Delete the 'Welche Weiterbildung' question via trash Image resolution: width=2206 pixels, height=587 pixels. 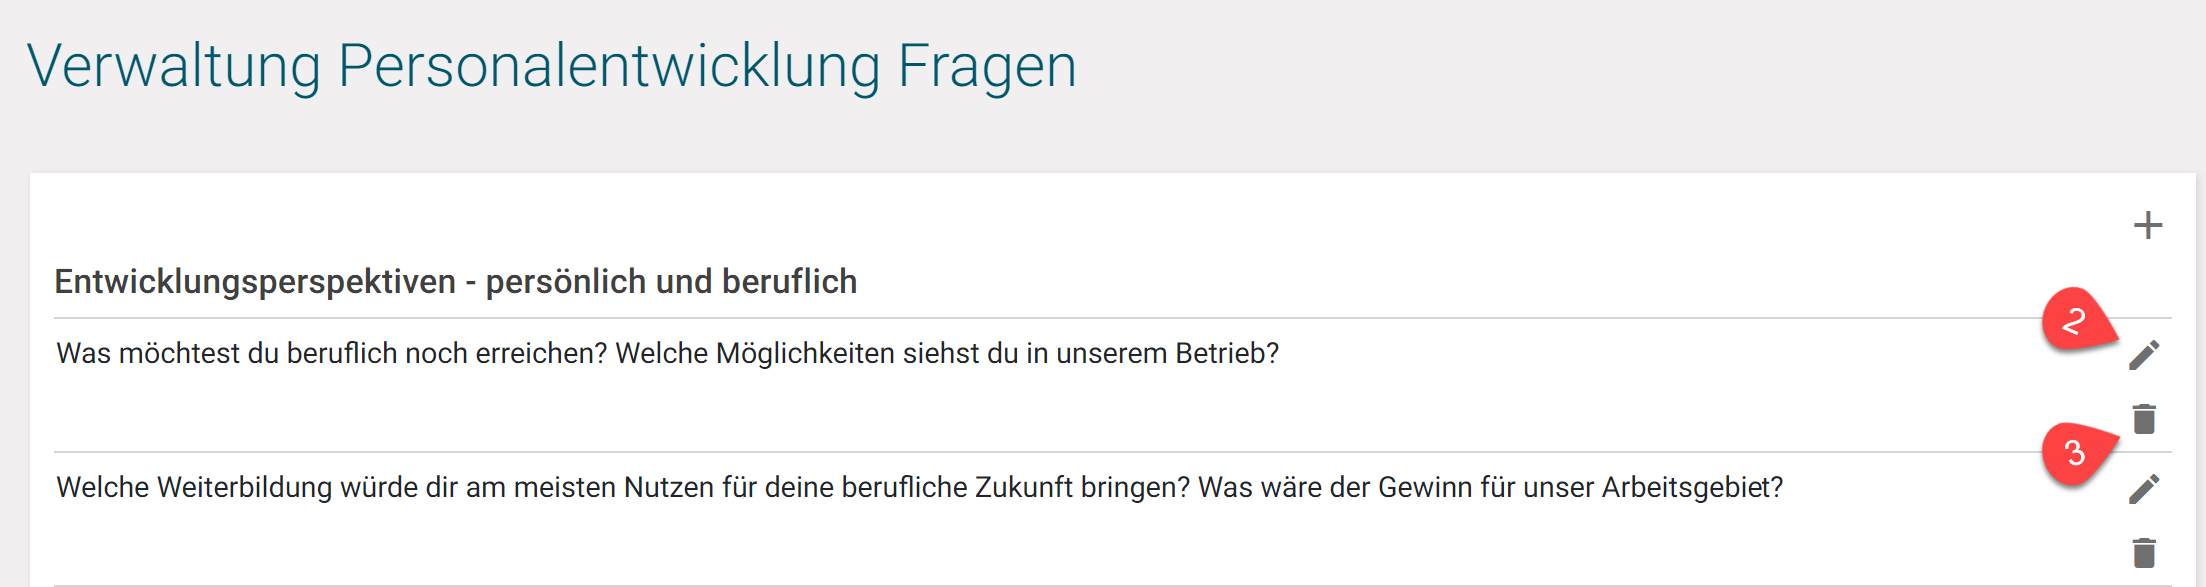[x=2144, y=553]
